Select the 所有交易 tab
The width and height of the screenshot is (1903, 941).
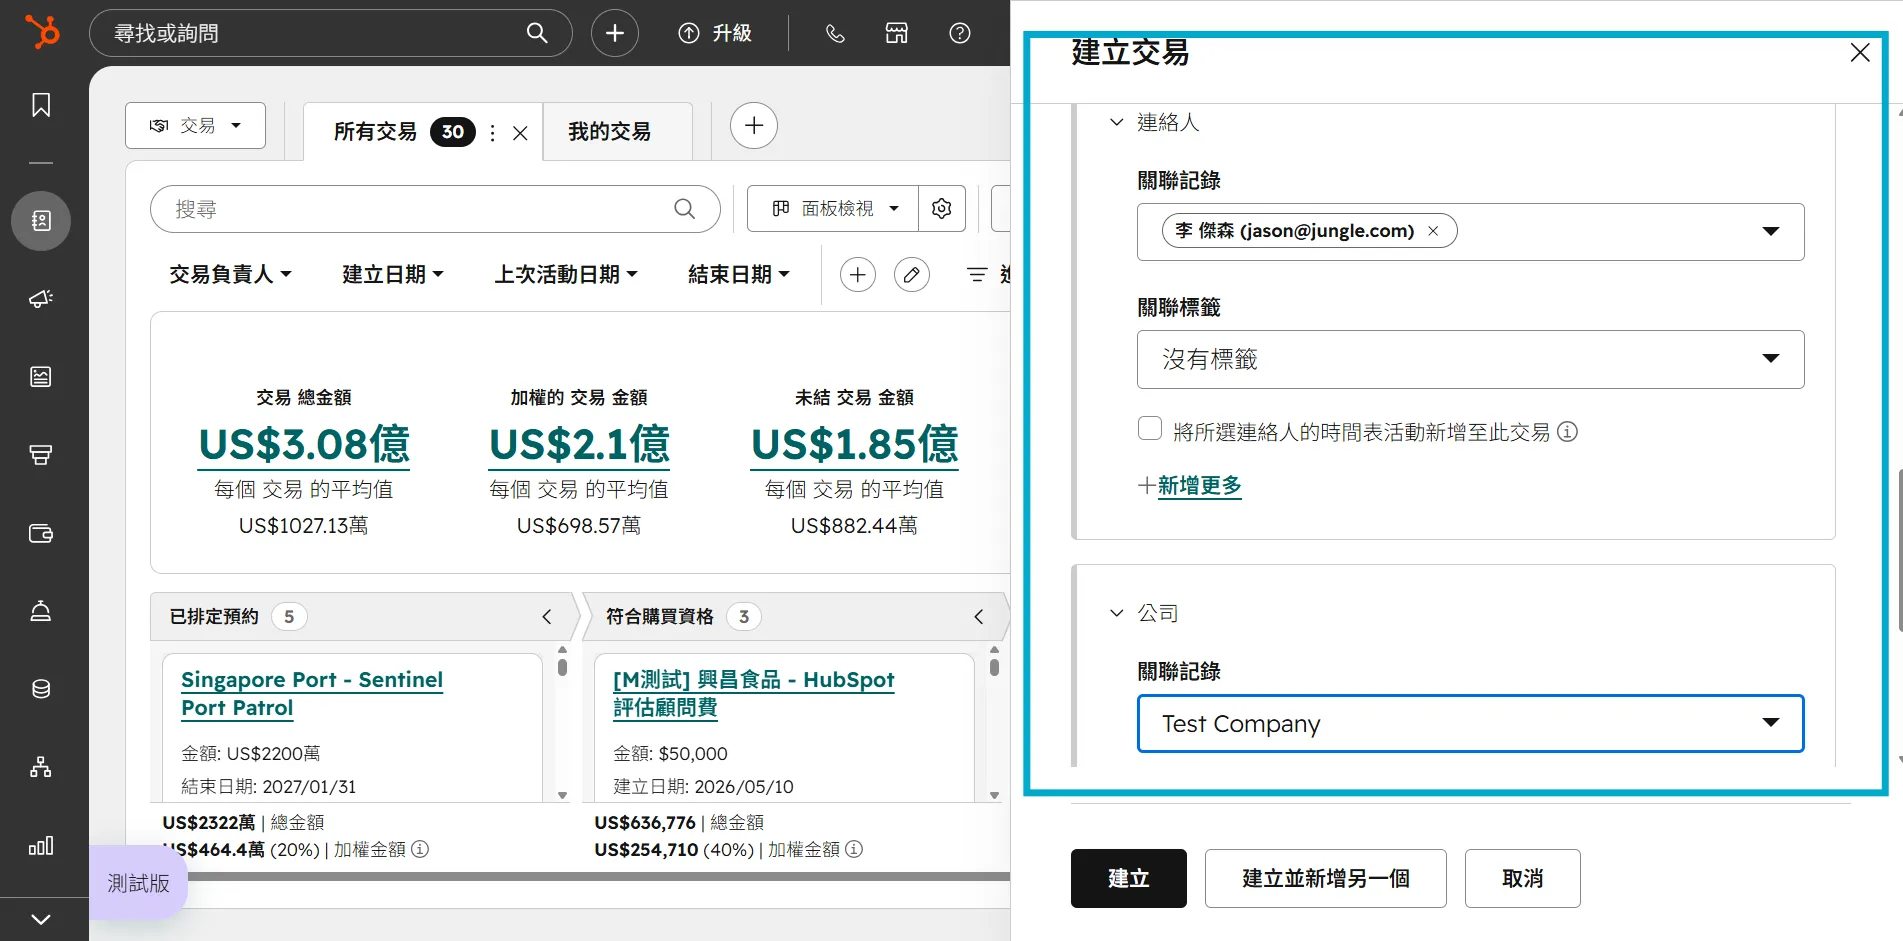(x=375, y=132)
